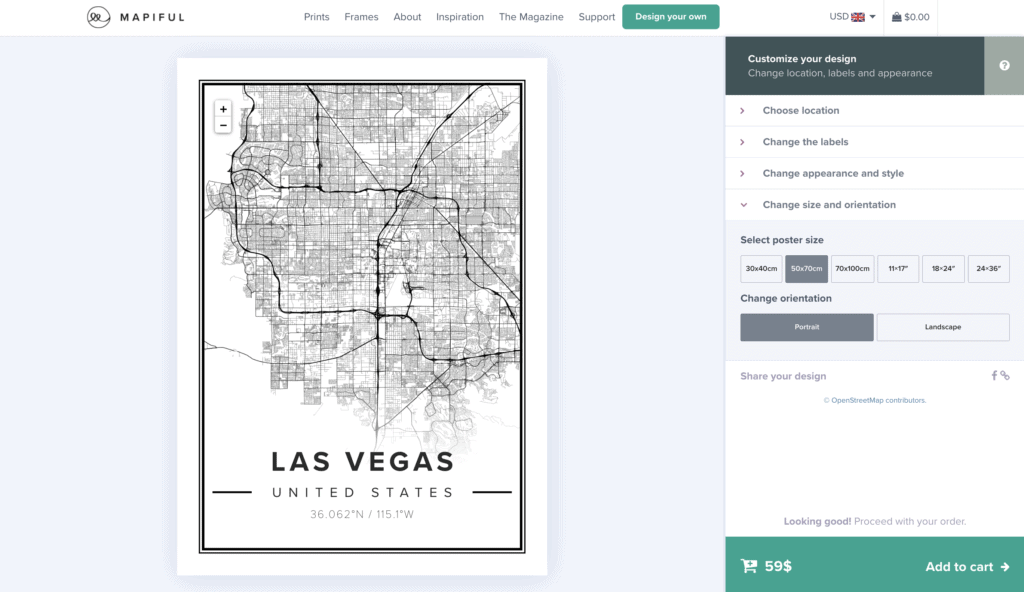Open the help question mark icon
1024x592 pixels.
coord(1004,65)
